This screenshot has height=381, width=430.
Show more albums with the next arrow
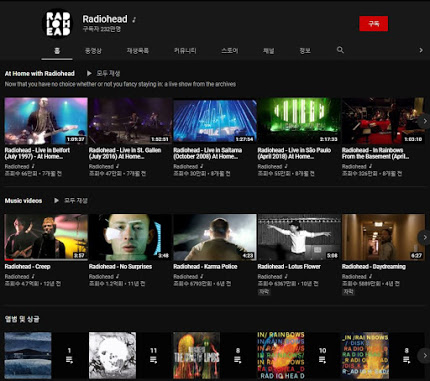pyautogui.click(x=424, y=355)
